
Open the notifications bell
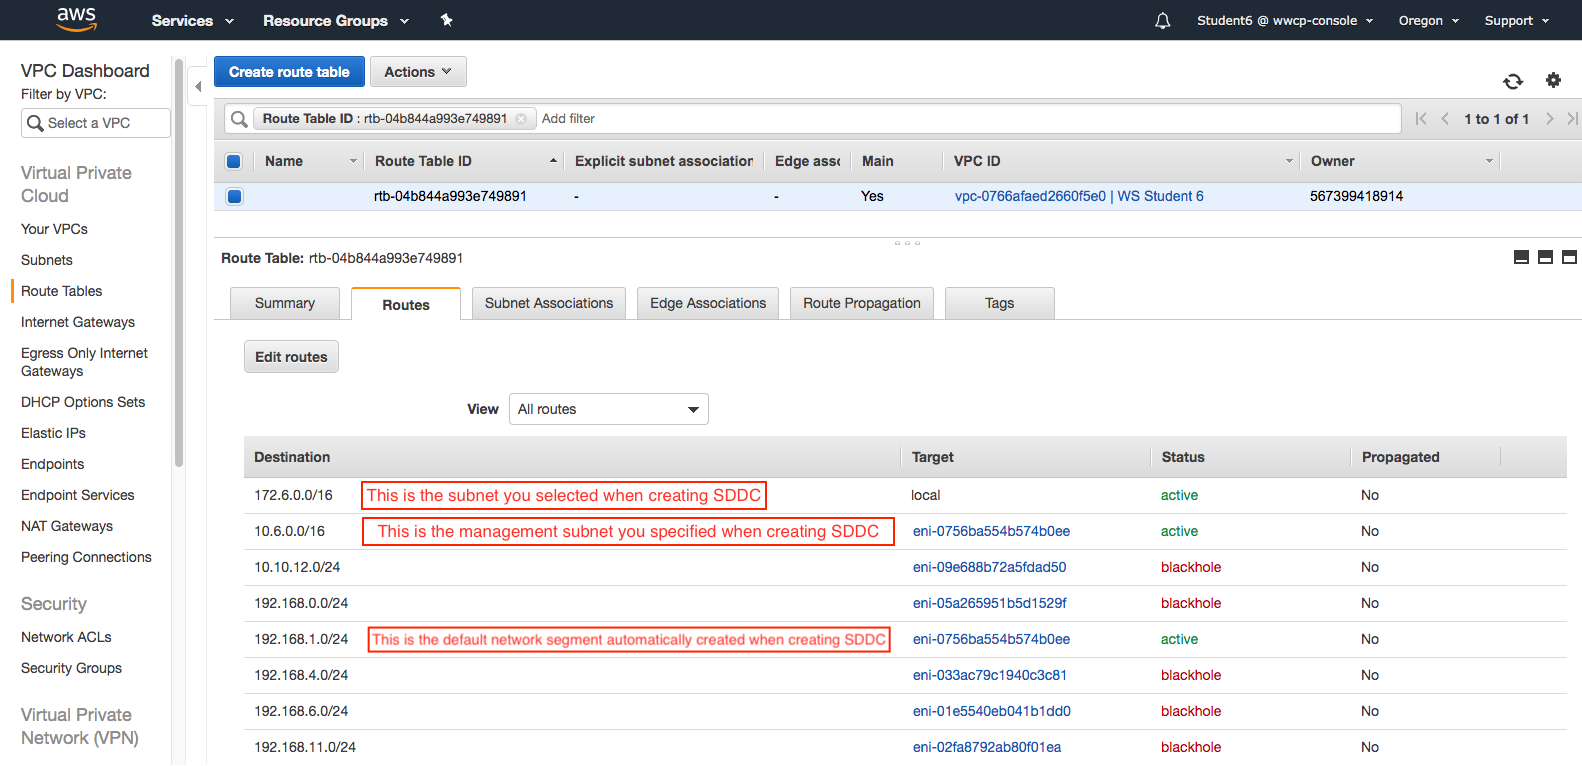click(x=1162, y=21)
